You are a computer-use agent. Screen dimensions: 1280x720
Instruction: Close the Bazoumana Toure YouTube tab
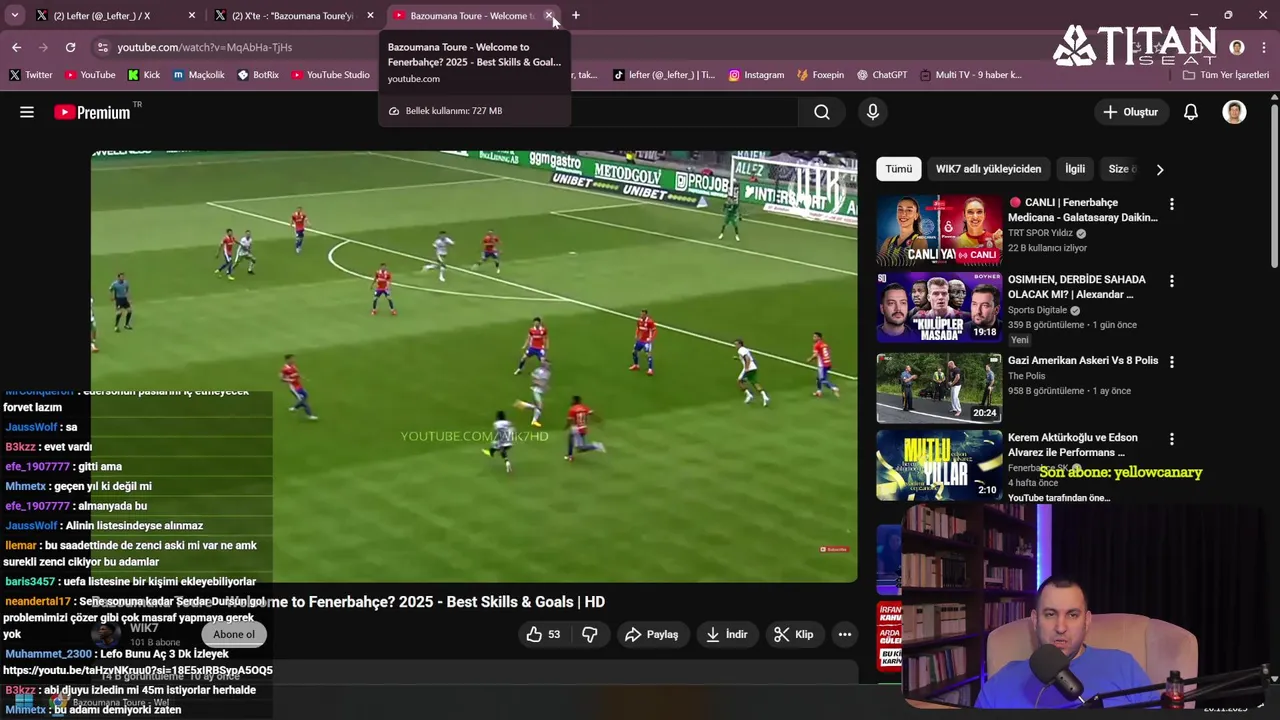(x=548, y=15)
